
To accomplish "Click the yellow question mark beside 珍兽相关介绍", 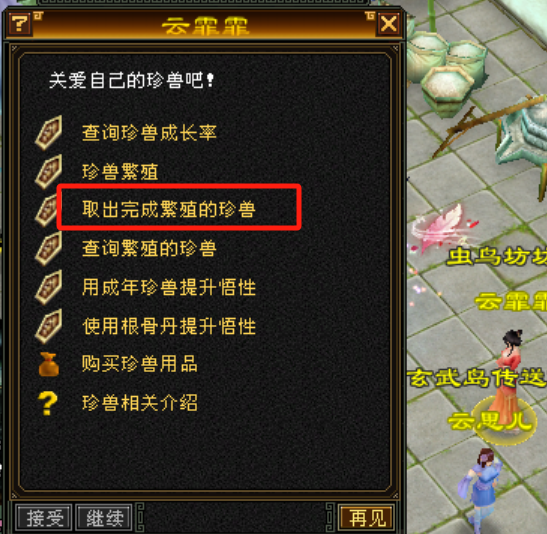I will [x=48, y=403].
